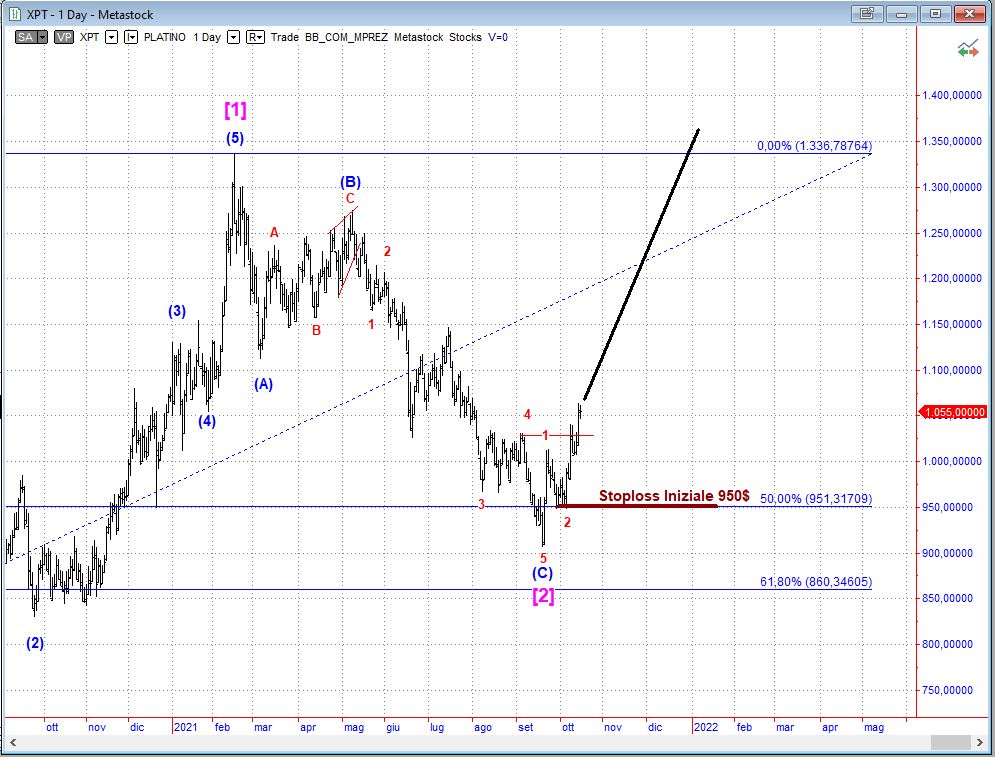Close the XPT chart window
995x757 pixels.
click(x=970, y=13)
